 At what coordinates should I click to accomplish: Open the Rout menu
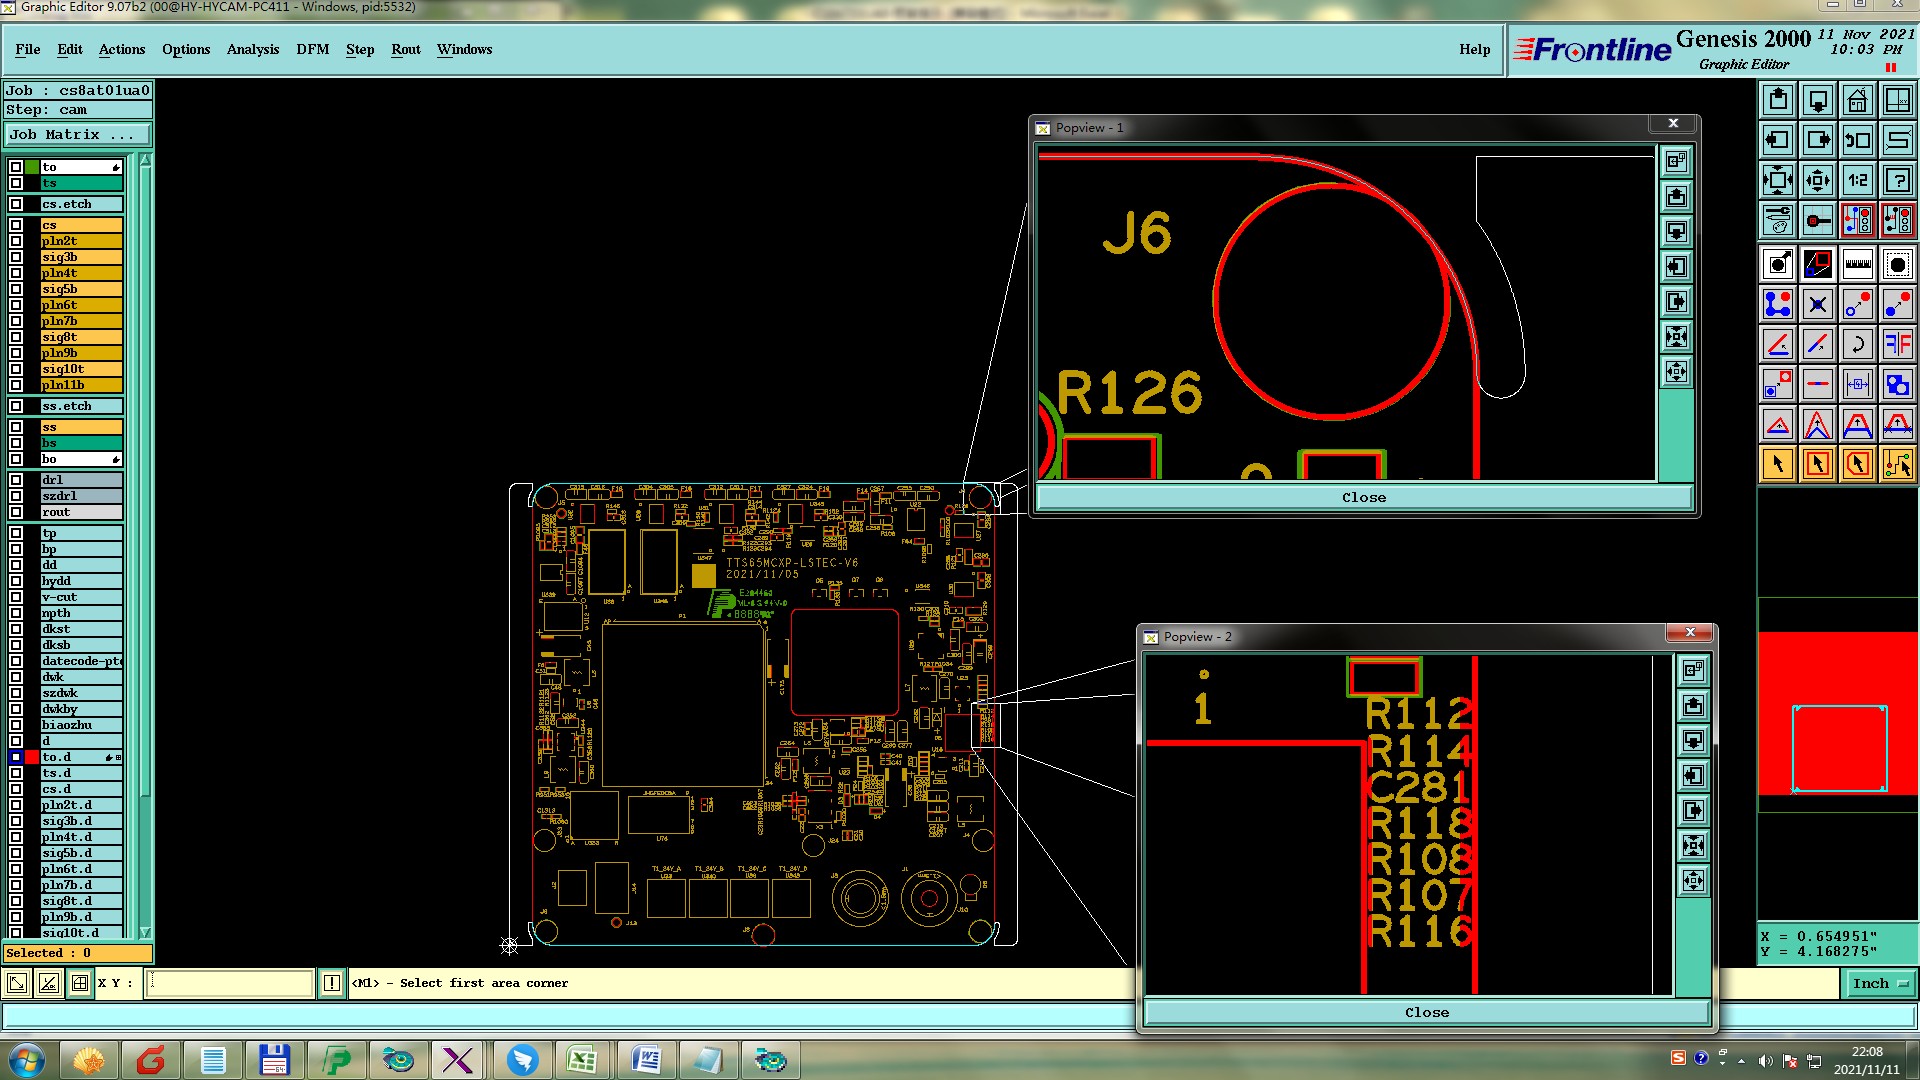tap(406, 49)
